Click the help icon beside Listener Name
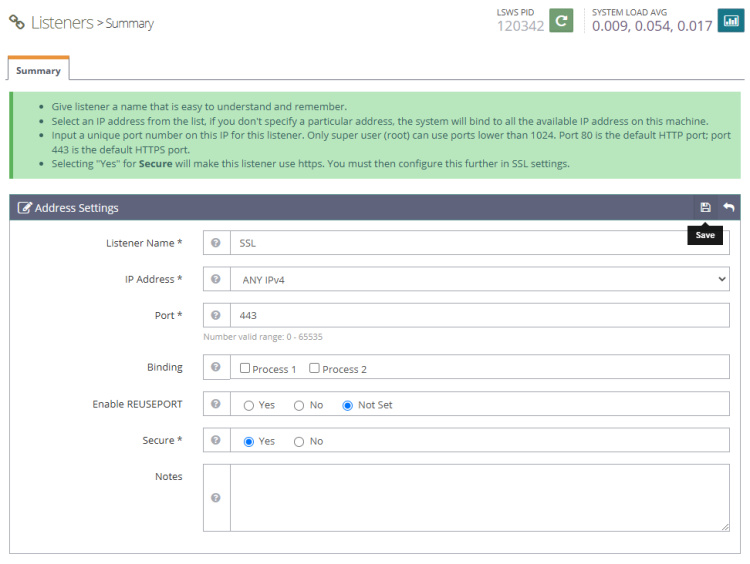 click(x=216, y=243)
